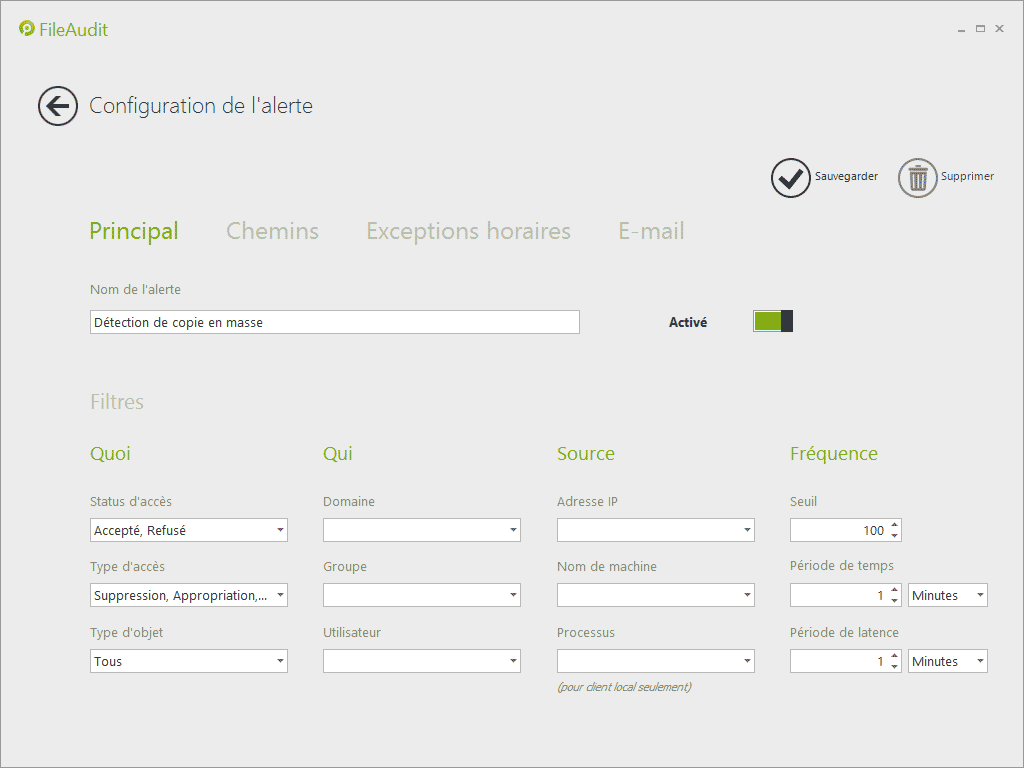The width and height of the screenshot is (1024, 768).
Task: Go to the E-mail tab
Action: [x=651, y=231]
